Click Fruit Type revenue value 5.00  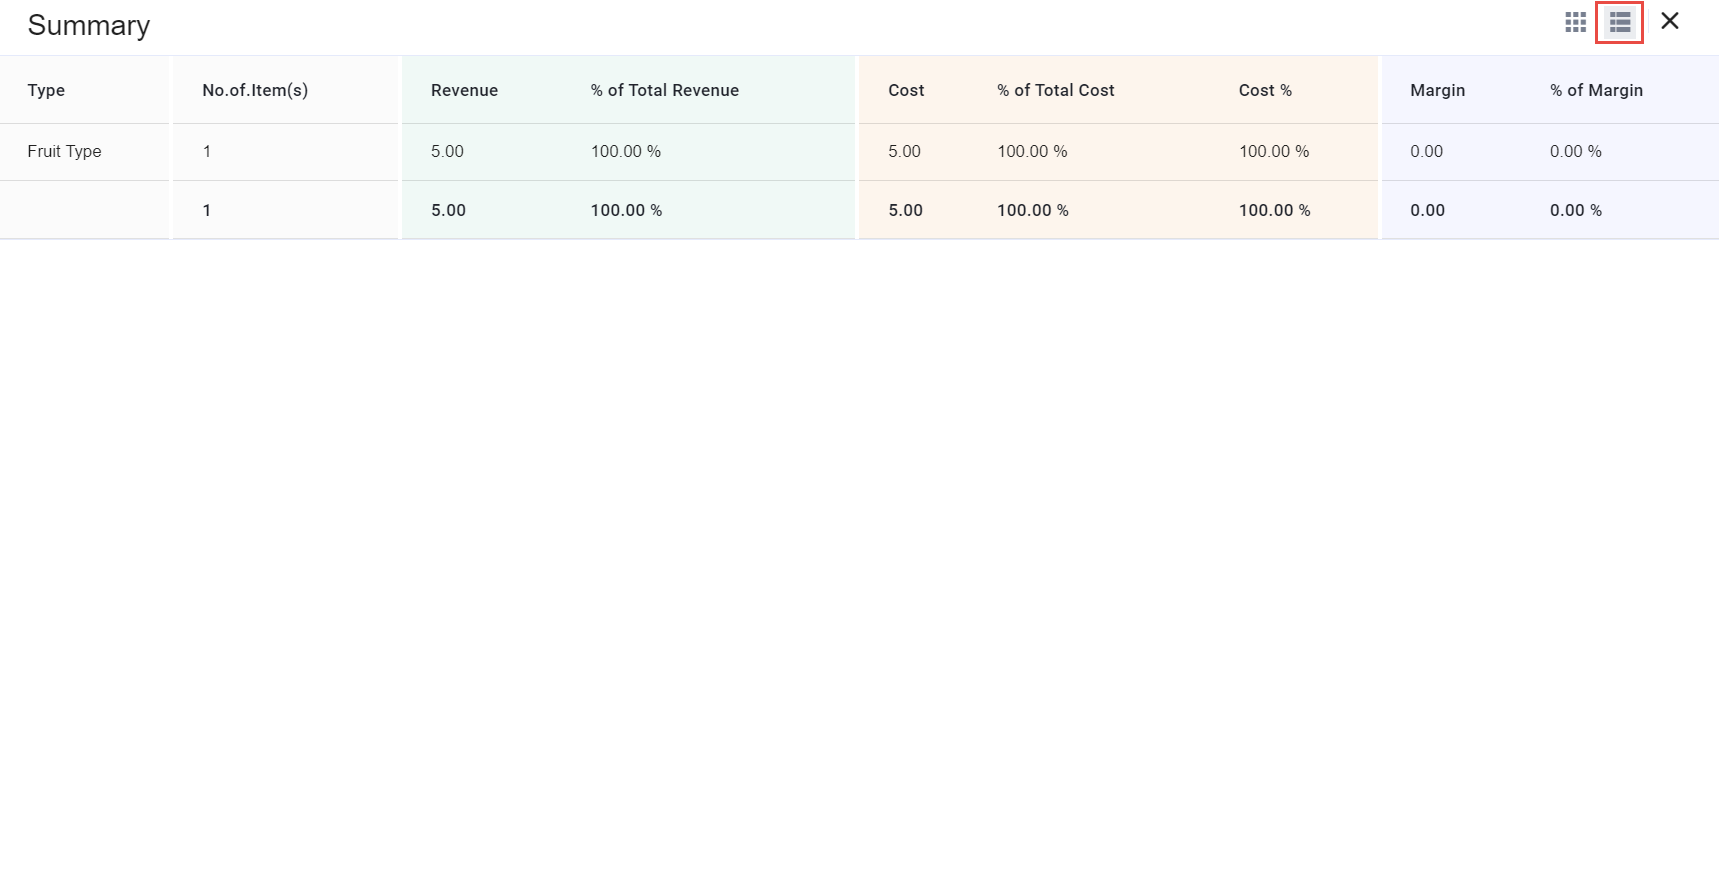click(447, 151)
